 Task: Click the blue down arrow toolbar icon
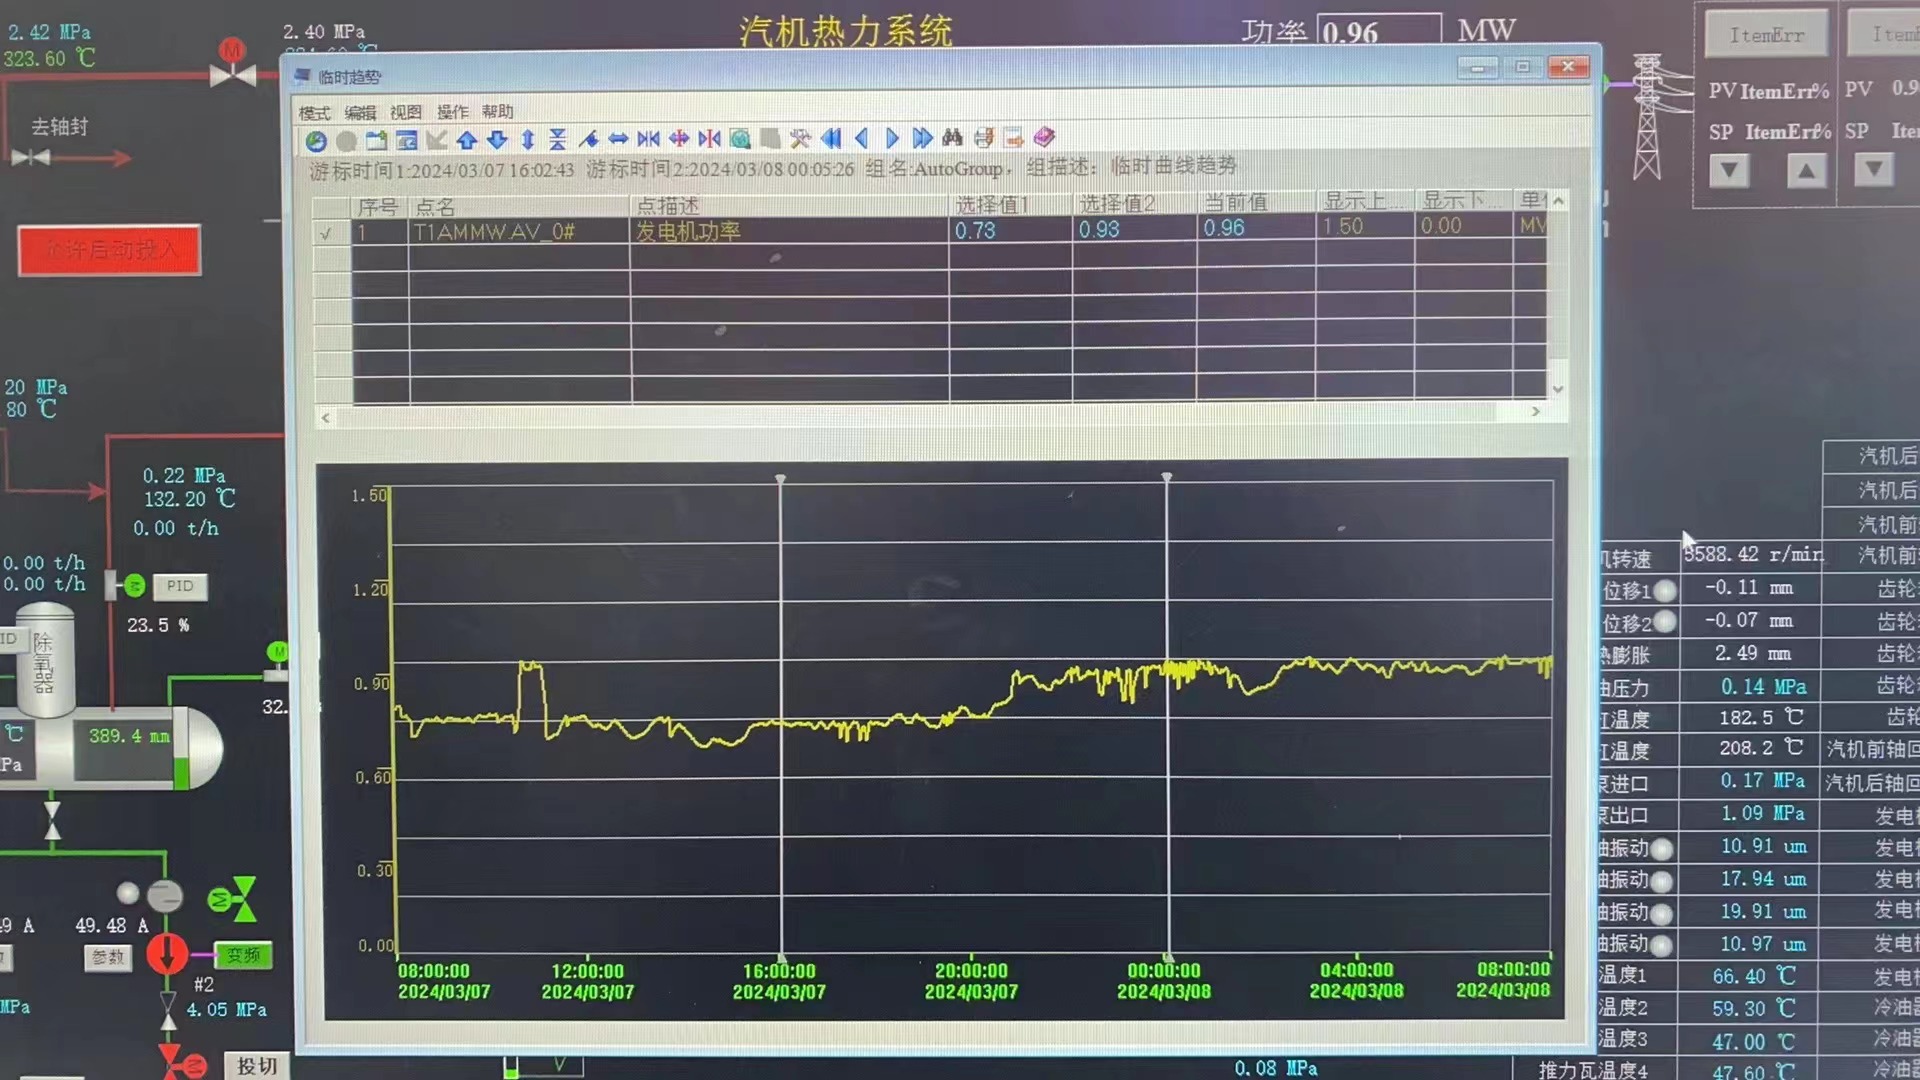coord(497,140)
